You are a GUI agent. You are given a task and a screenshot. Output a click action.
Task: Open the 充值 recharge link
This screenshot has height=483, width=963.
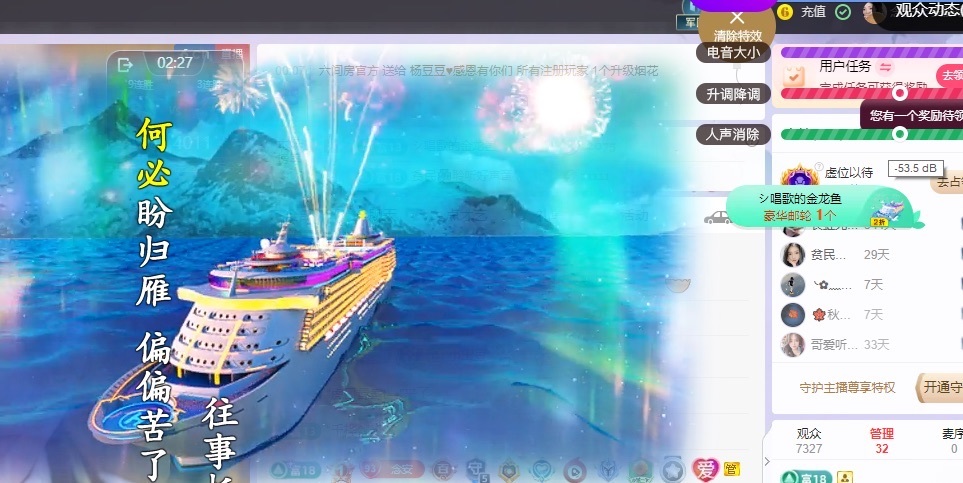813,12
